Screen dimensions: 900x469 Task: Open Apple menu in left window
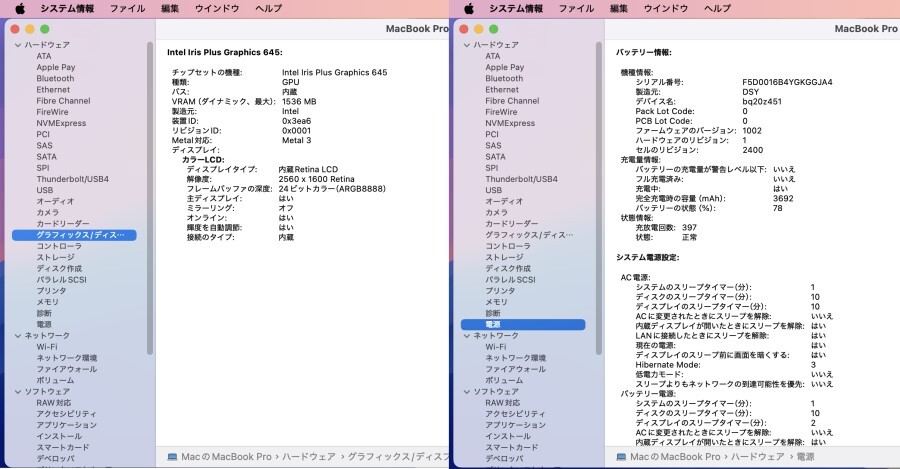(x=20, y=9)
